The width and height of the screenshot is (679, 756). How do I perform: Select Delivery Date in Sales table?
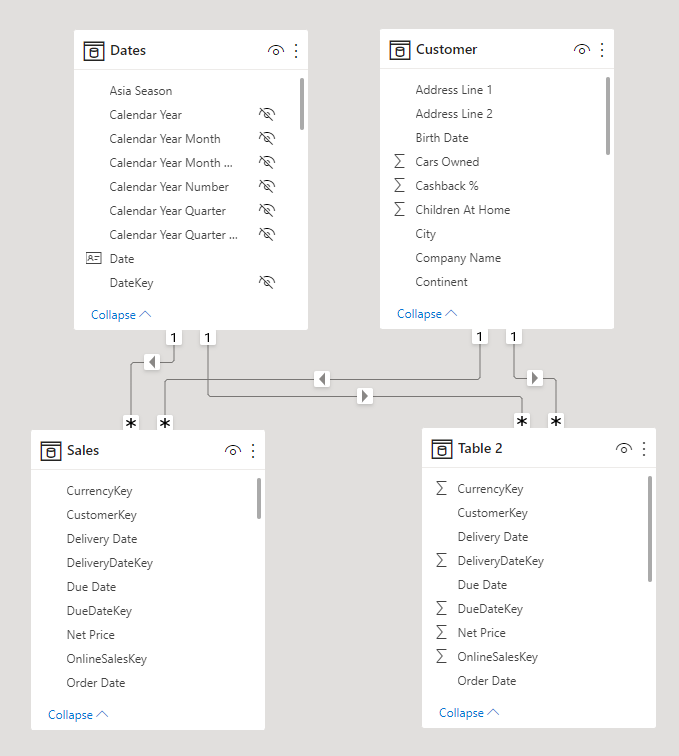click(x=102, y=539)
